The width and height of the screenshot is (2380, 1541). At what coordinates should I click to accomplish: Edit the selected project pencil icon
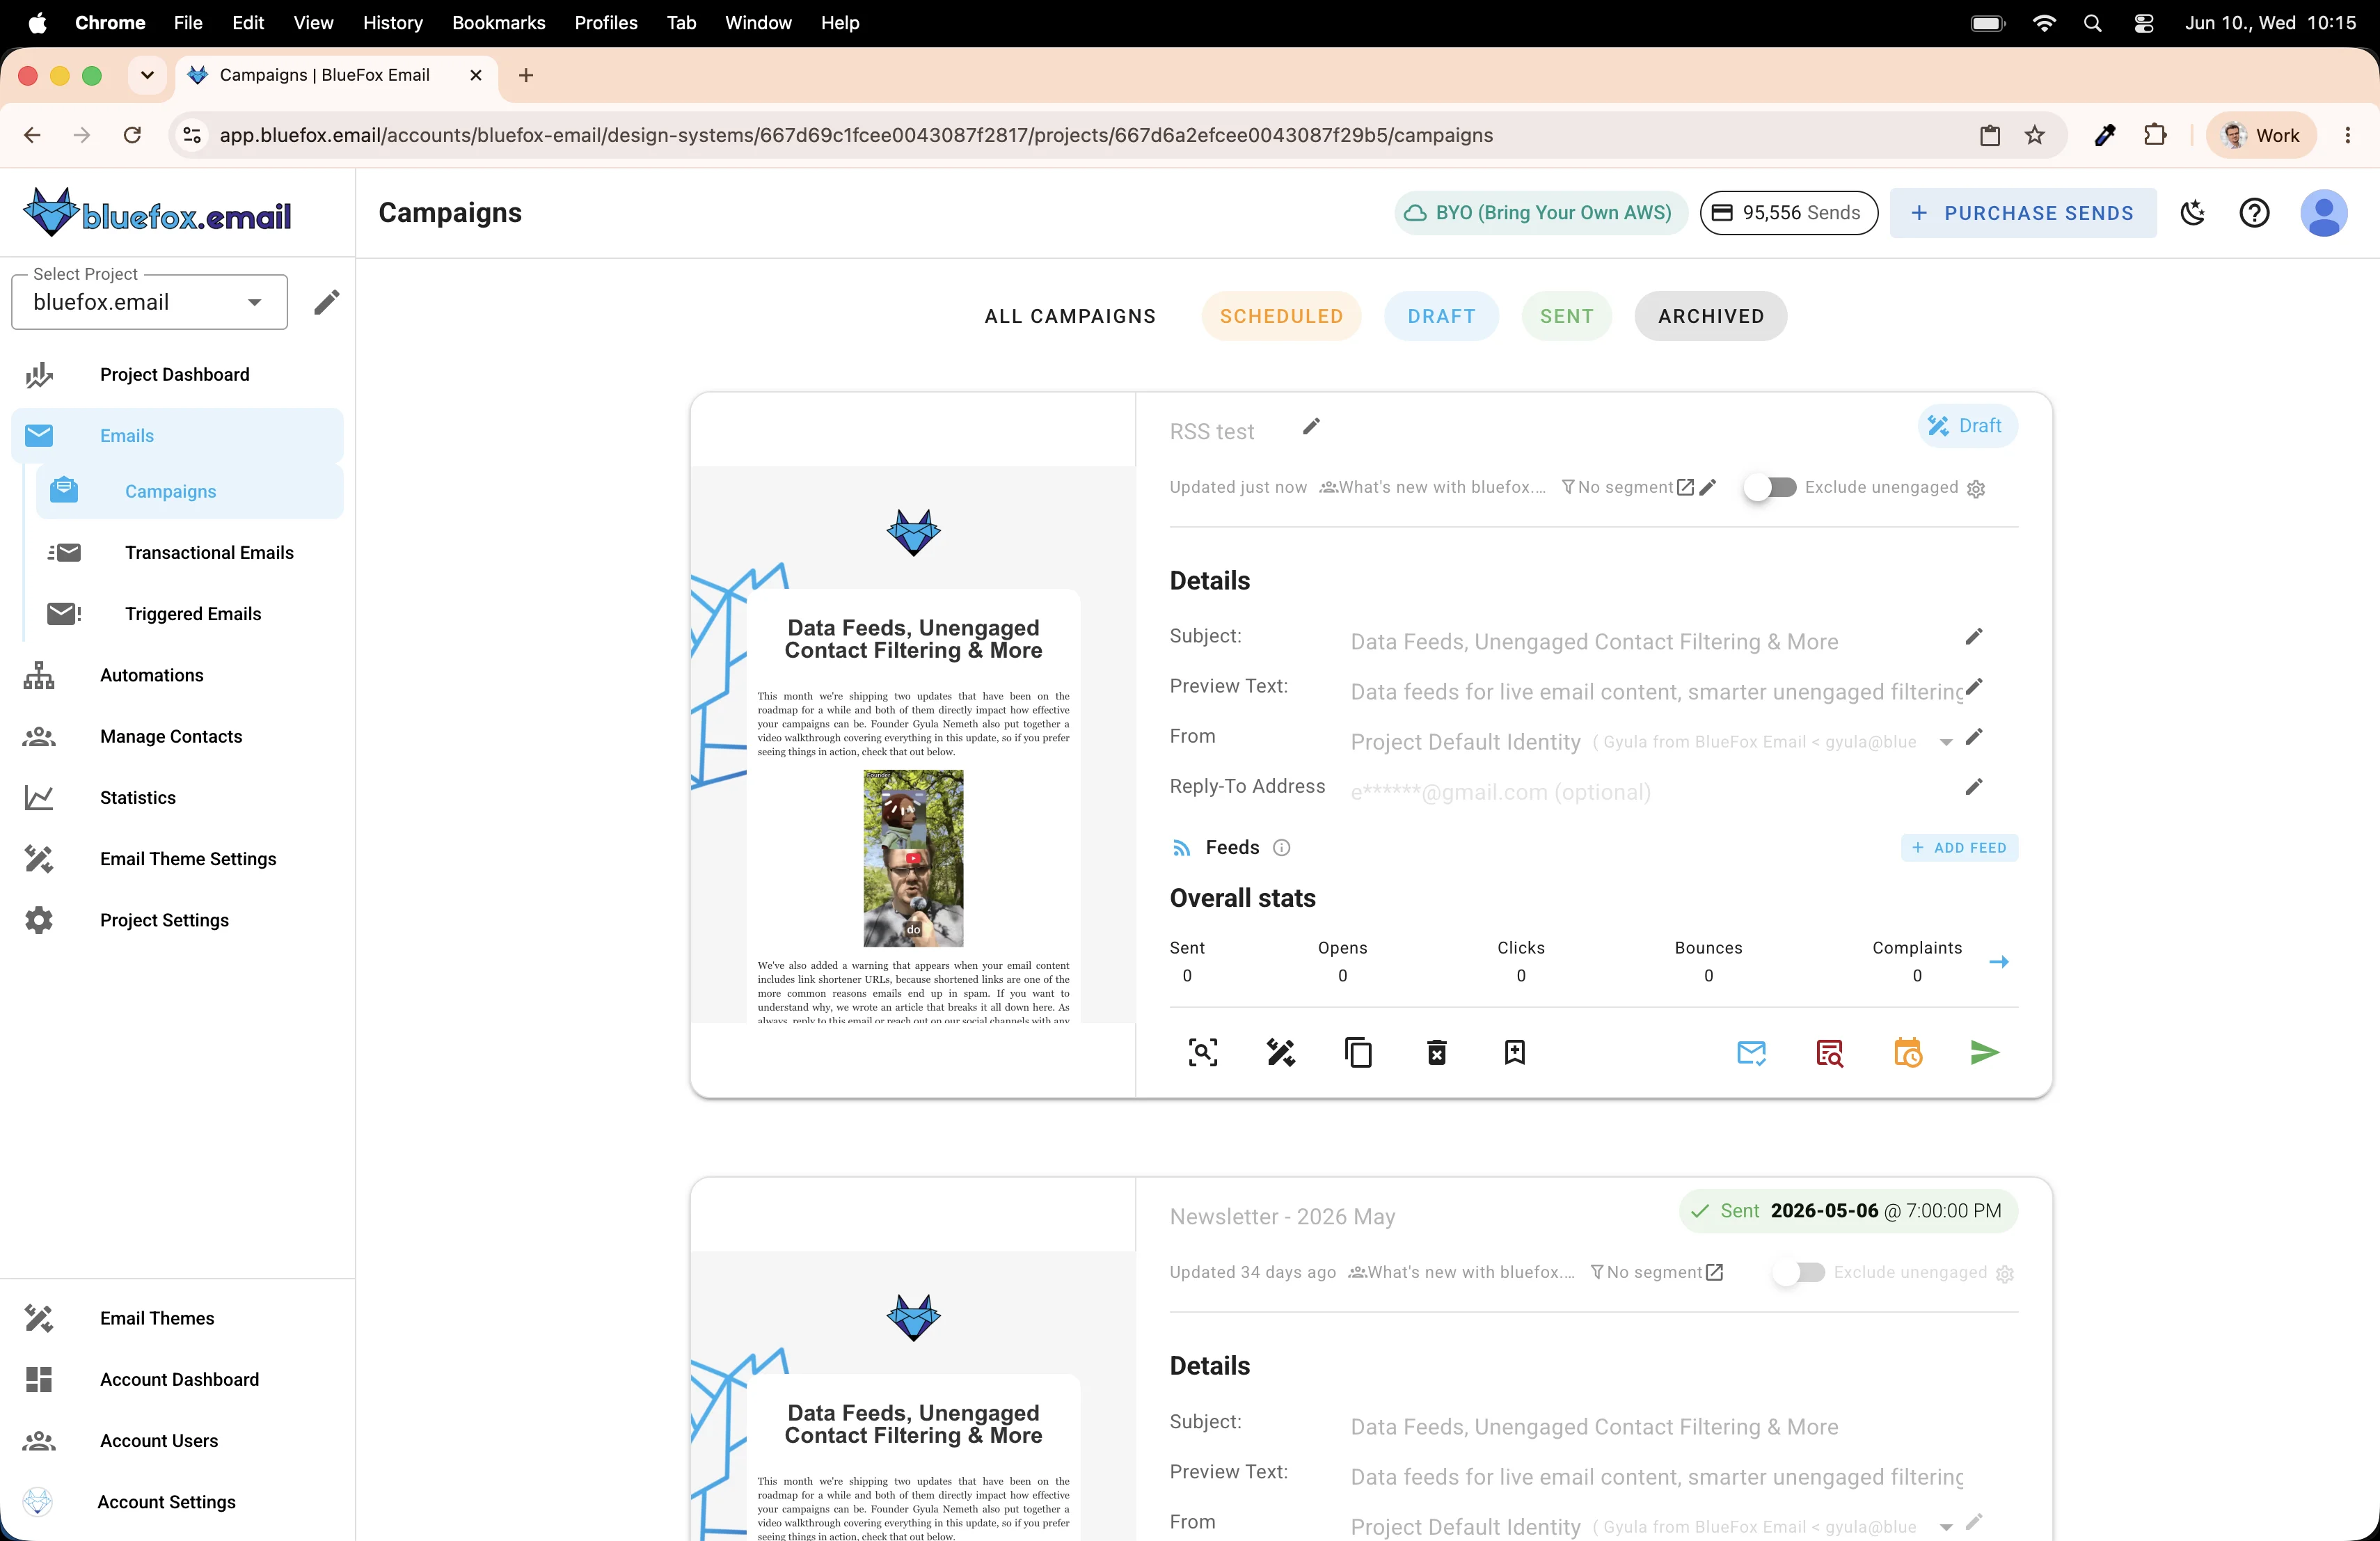(x=326, y=302)
